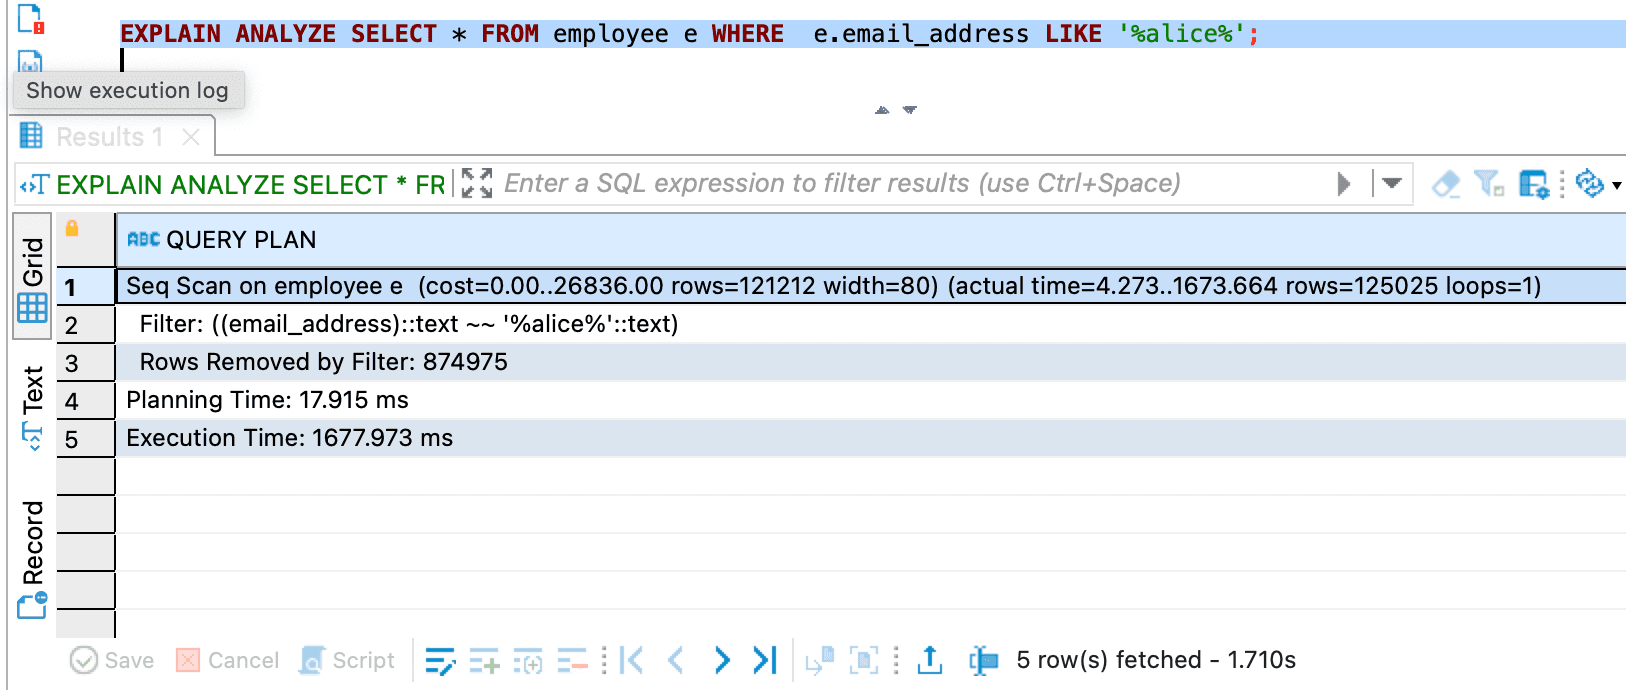Export the result data with the upload-arrow icon
Image resolution: width=1626 pixels, height=690 pixels.
click(930, 660)
